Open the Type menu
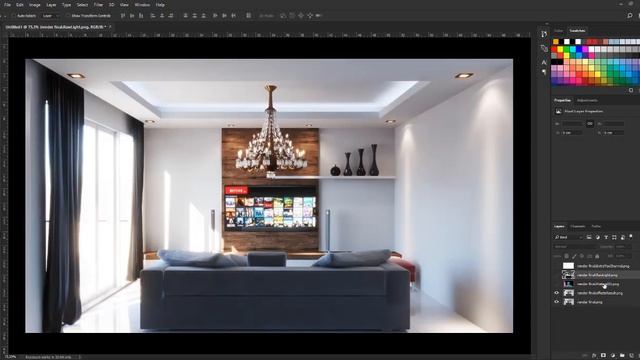 pos(67,5)
